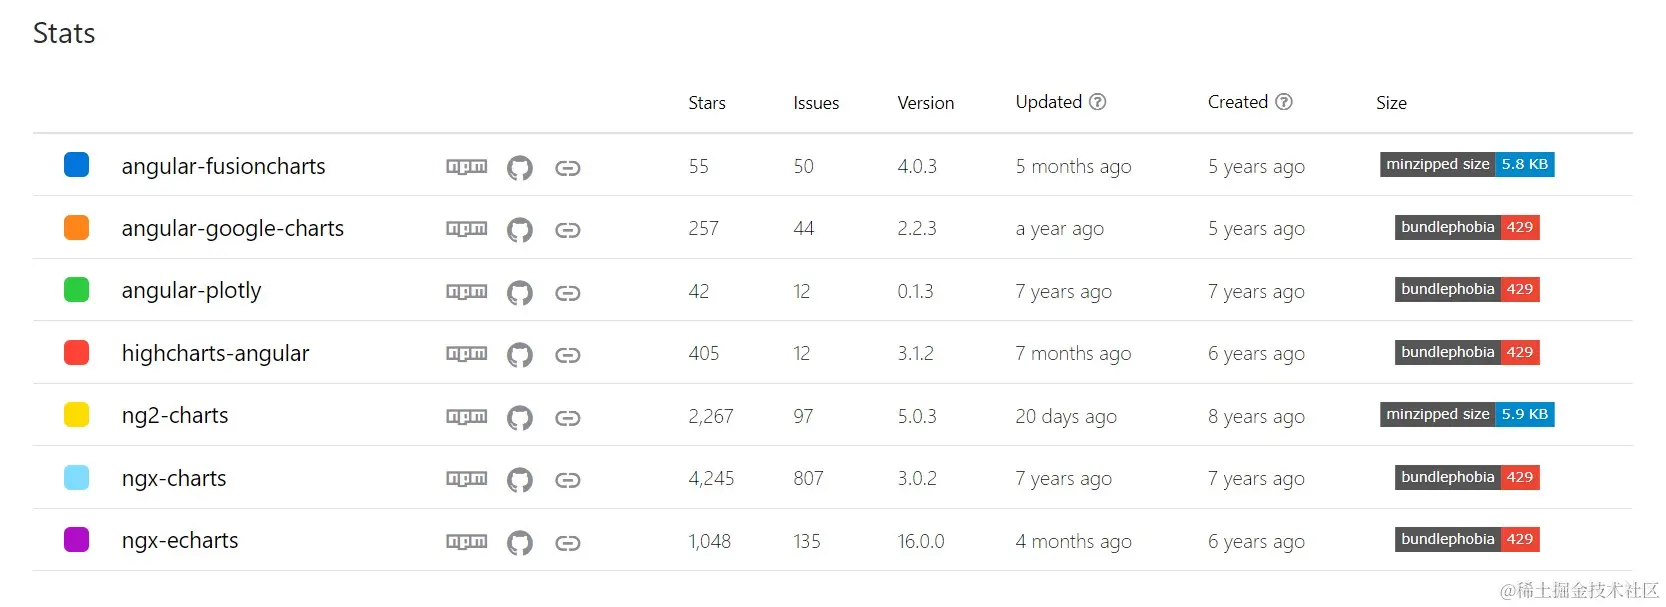Open the GitHub repository for ng2-charts

click(x=520, y=417)
